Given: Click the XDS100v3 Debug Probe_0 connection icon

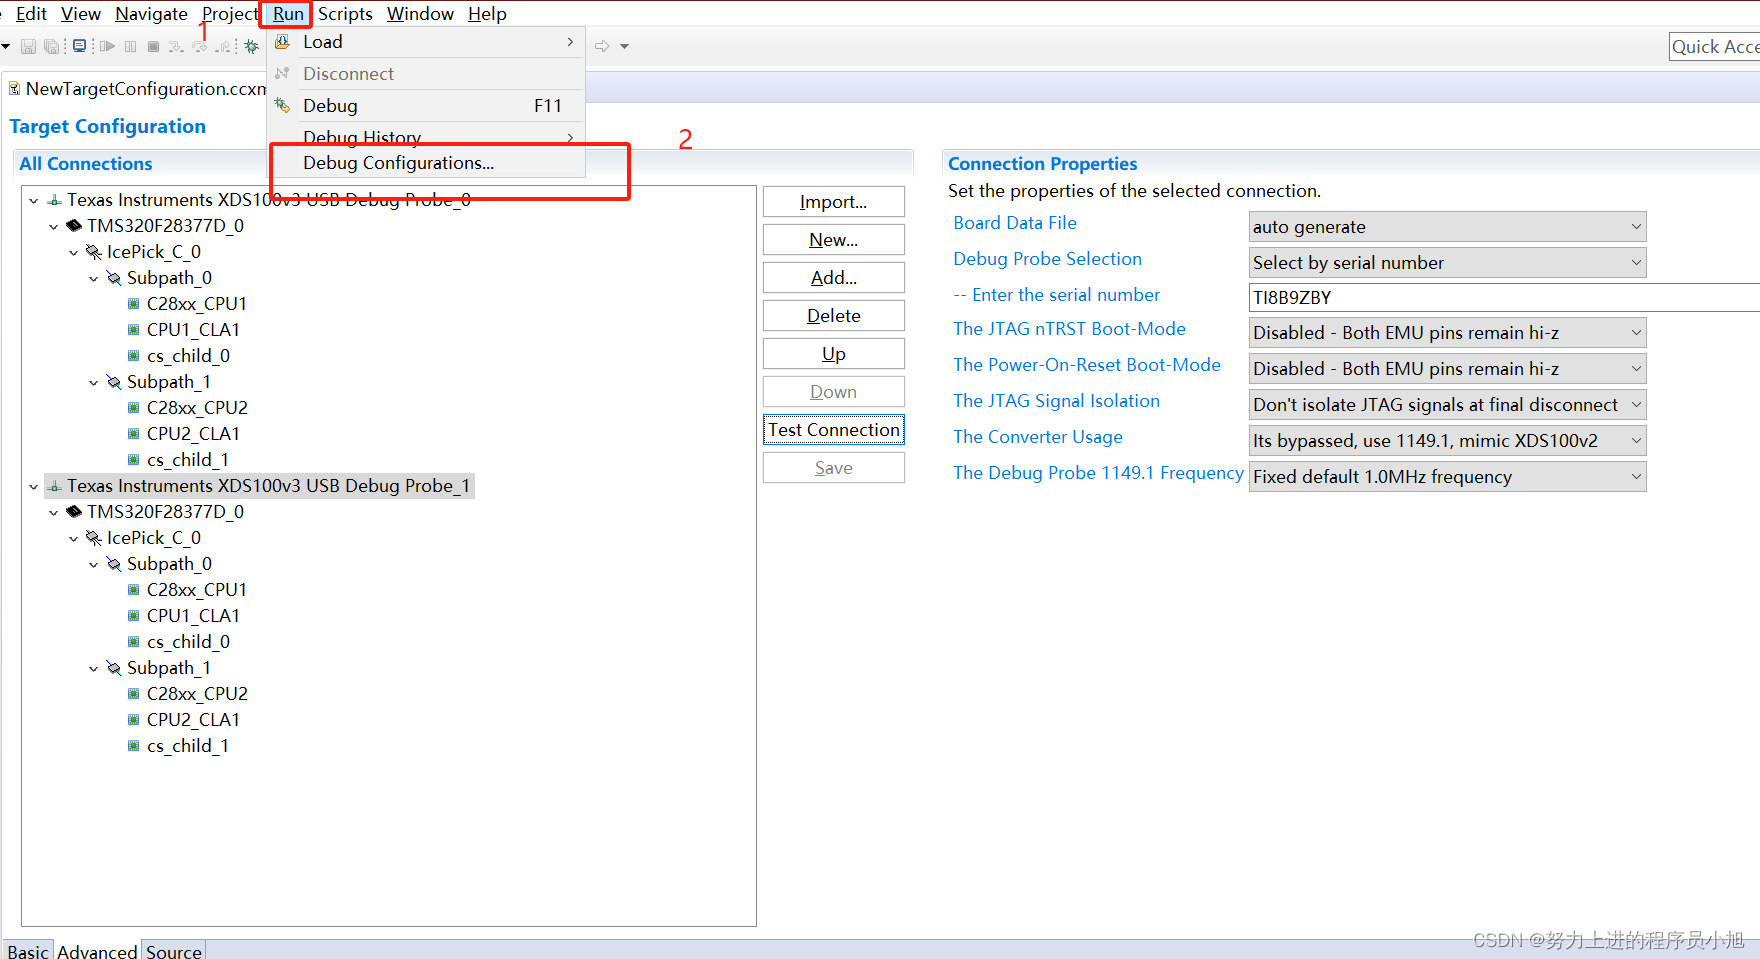Looking at the screenshot, I should pyautogui.click(x=55, y=200).
